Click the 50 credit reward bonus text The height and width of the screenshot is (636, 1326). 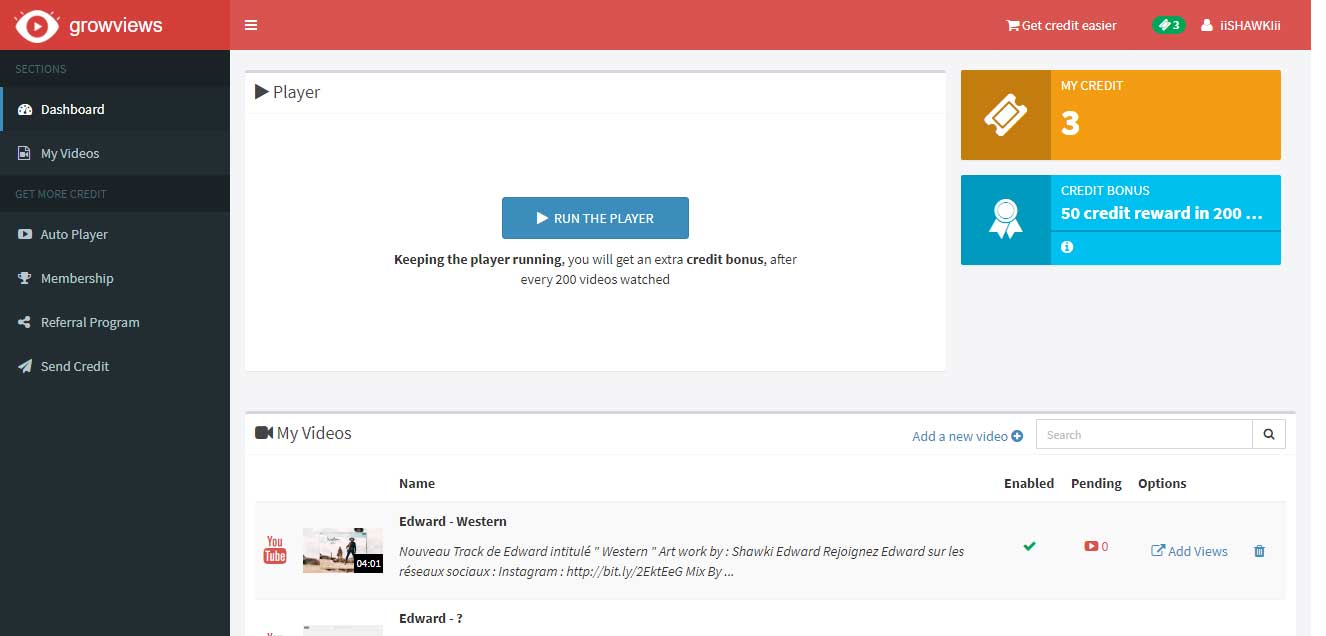[1162, 213]
